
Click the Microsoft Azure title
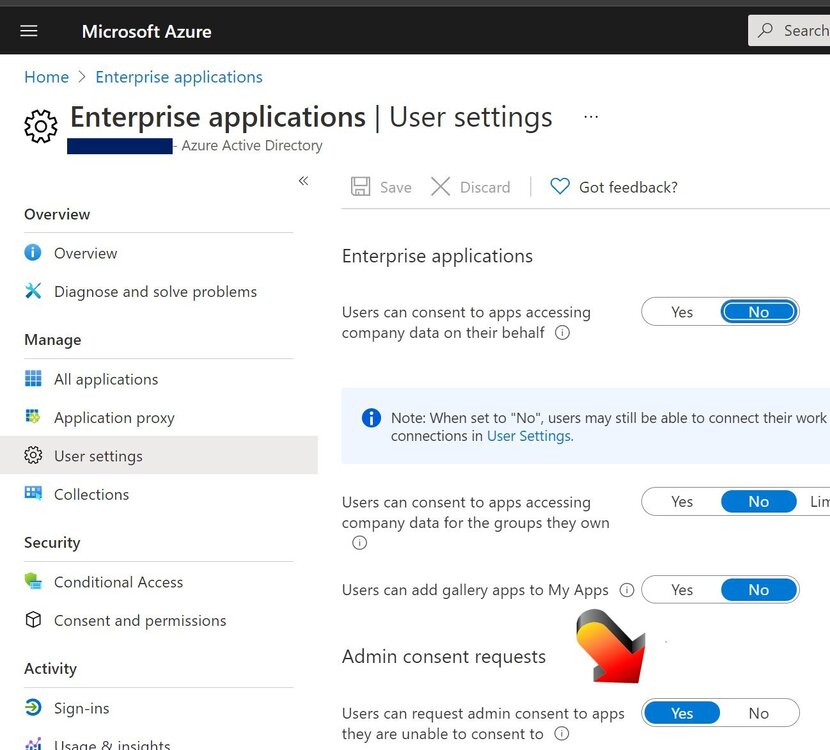point(147,31)
